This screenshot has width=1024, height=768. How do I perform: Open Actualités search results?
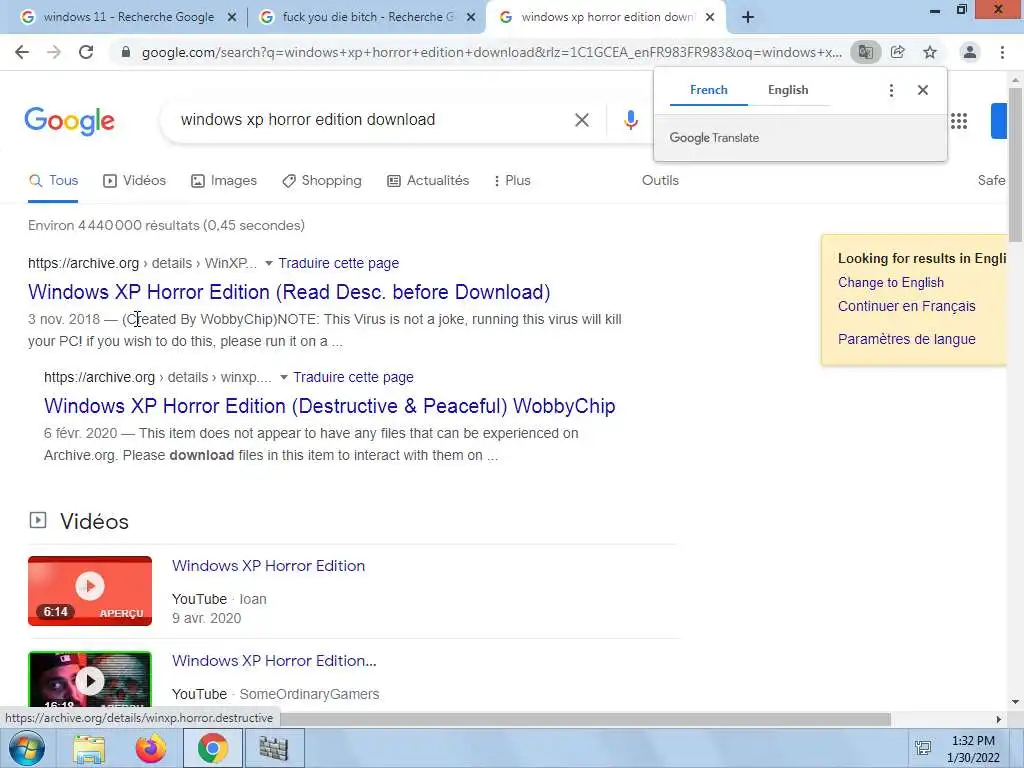click(428, 181)
